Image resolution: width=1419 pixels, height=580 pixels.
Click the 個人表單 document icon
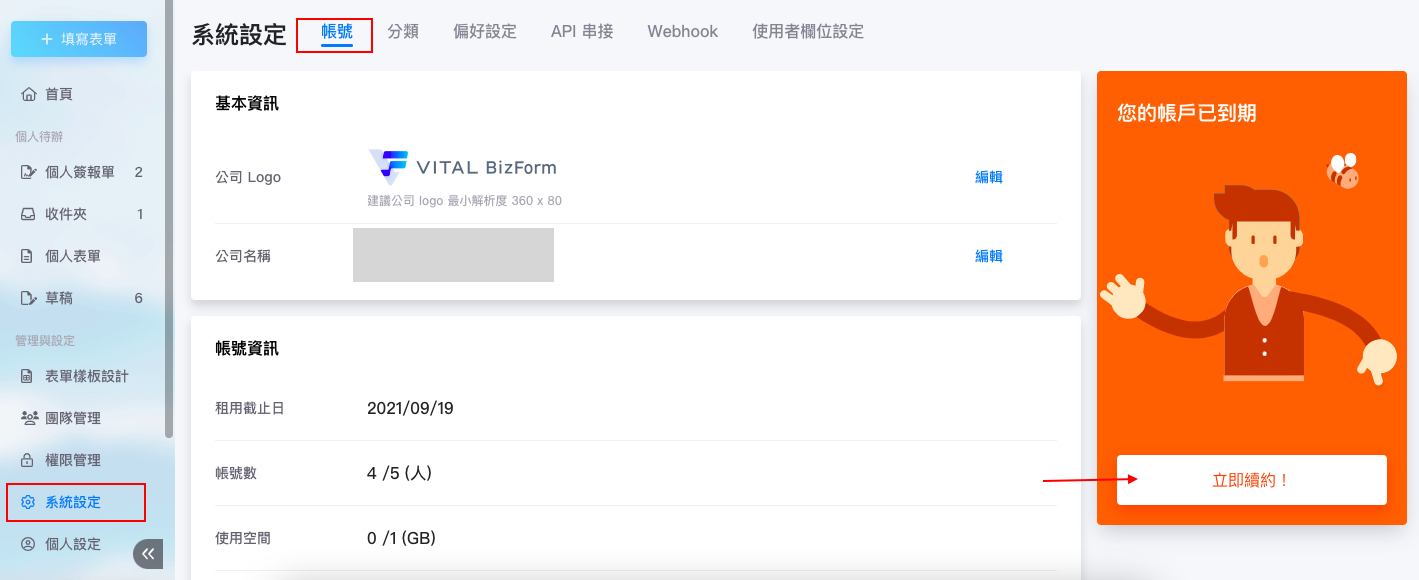pyautogui.click(x=29, y=256)
